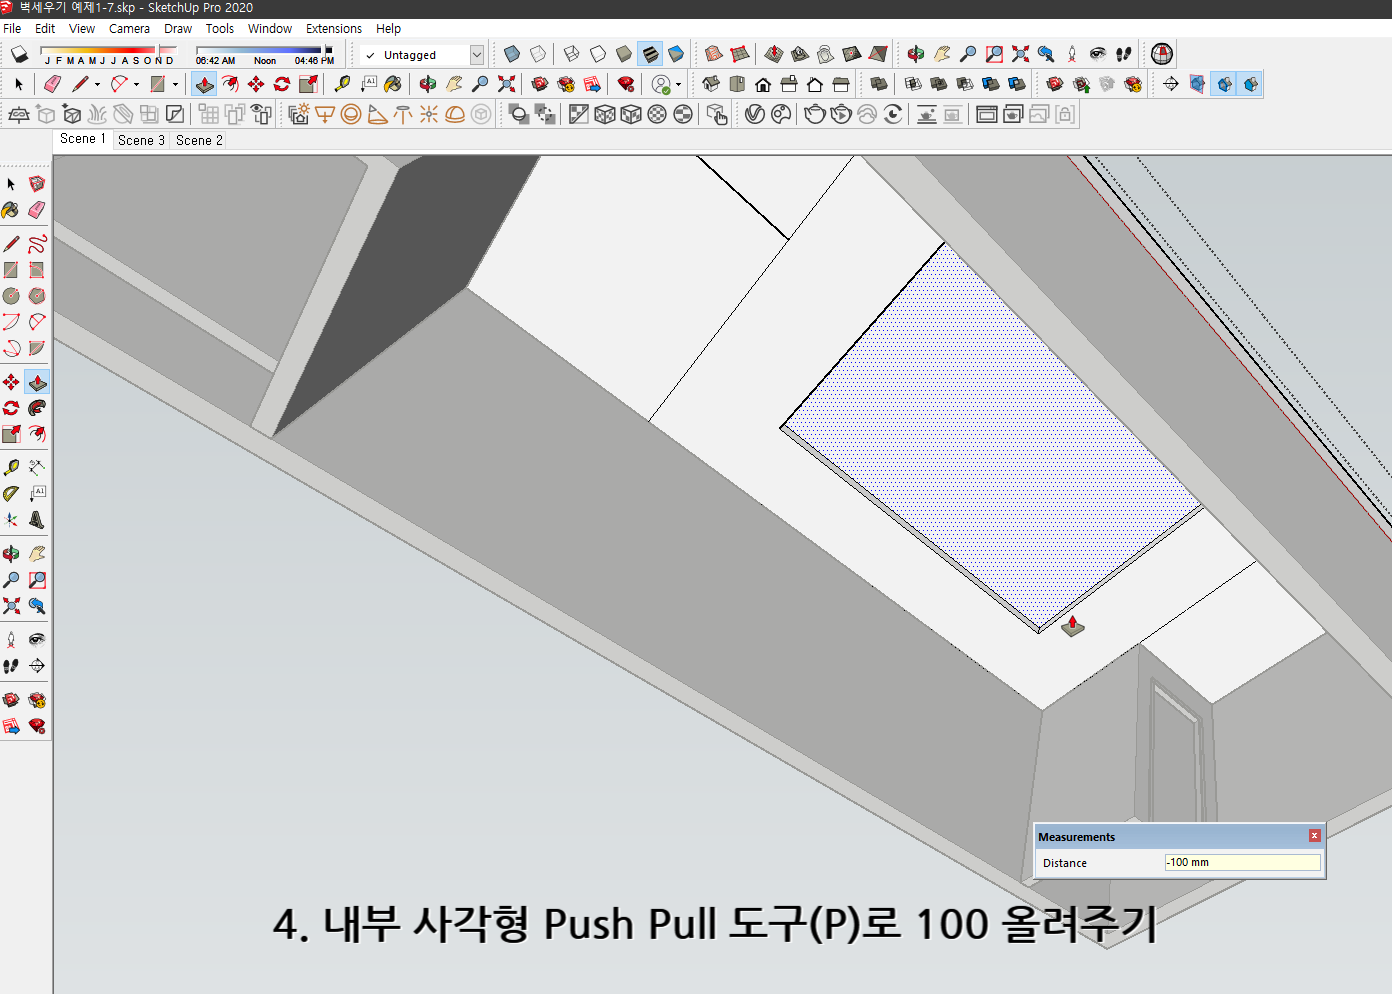This screenshot has height=994, width=1392.
Task: Select the Polygon tool
Action: pos(37,296)
